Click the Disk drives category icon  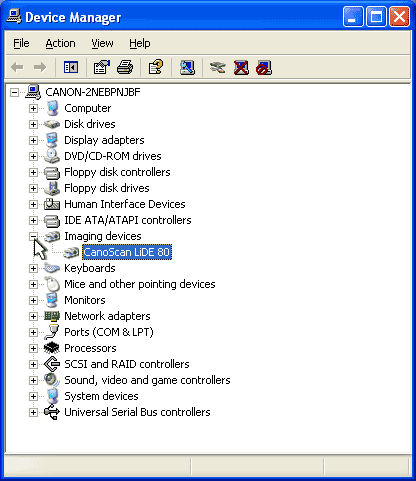pos(52,124)
